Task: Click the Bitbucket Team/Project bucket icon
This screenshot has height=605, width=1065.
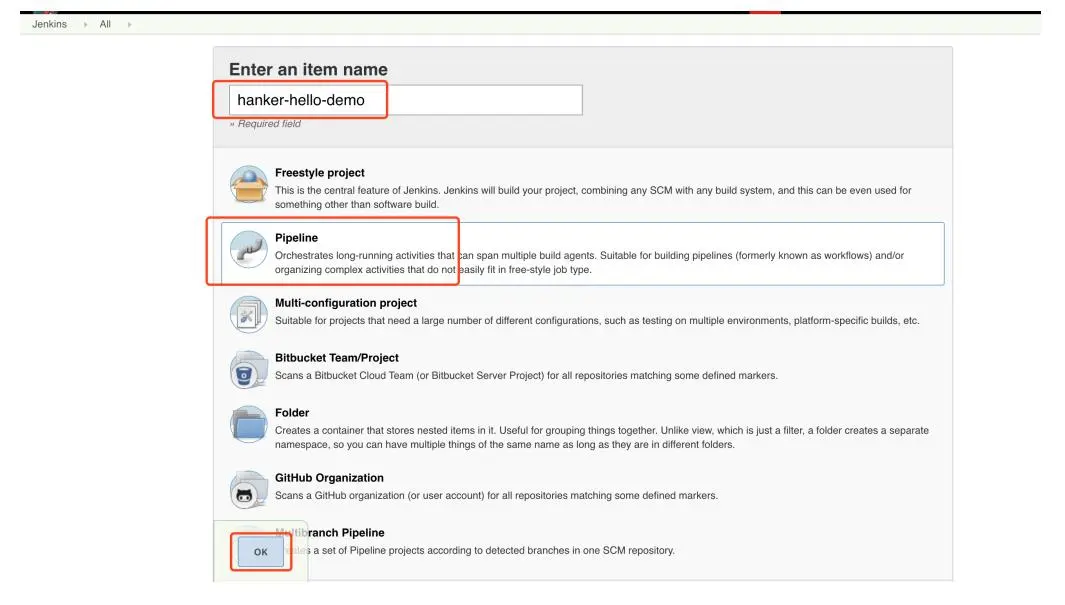Action: 249,369
